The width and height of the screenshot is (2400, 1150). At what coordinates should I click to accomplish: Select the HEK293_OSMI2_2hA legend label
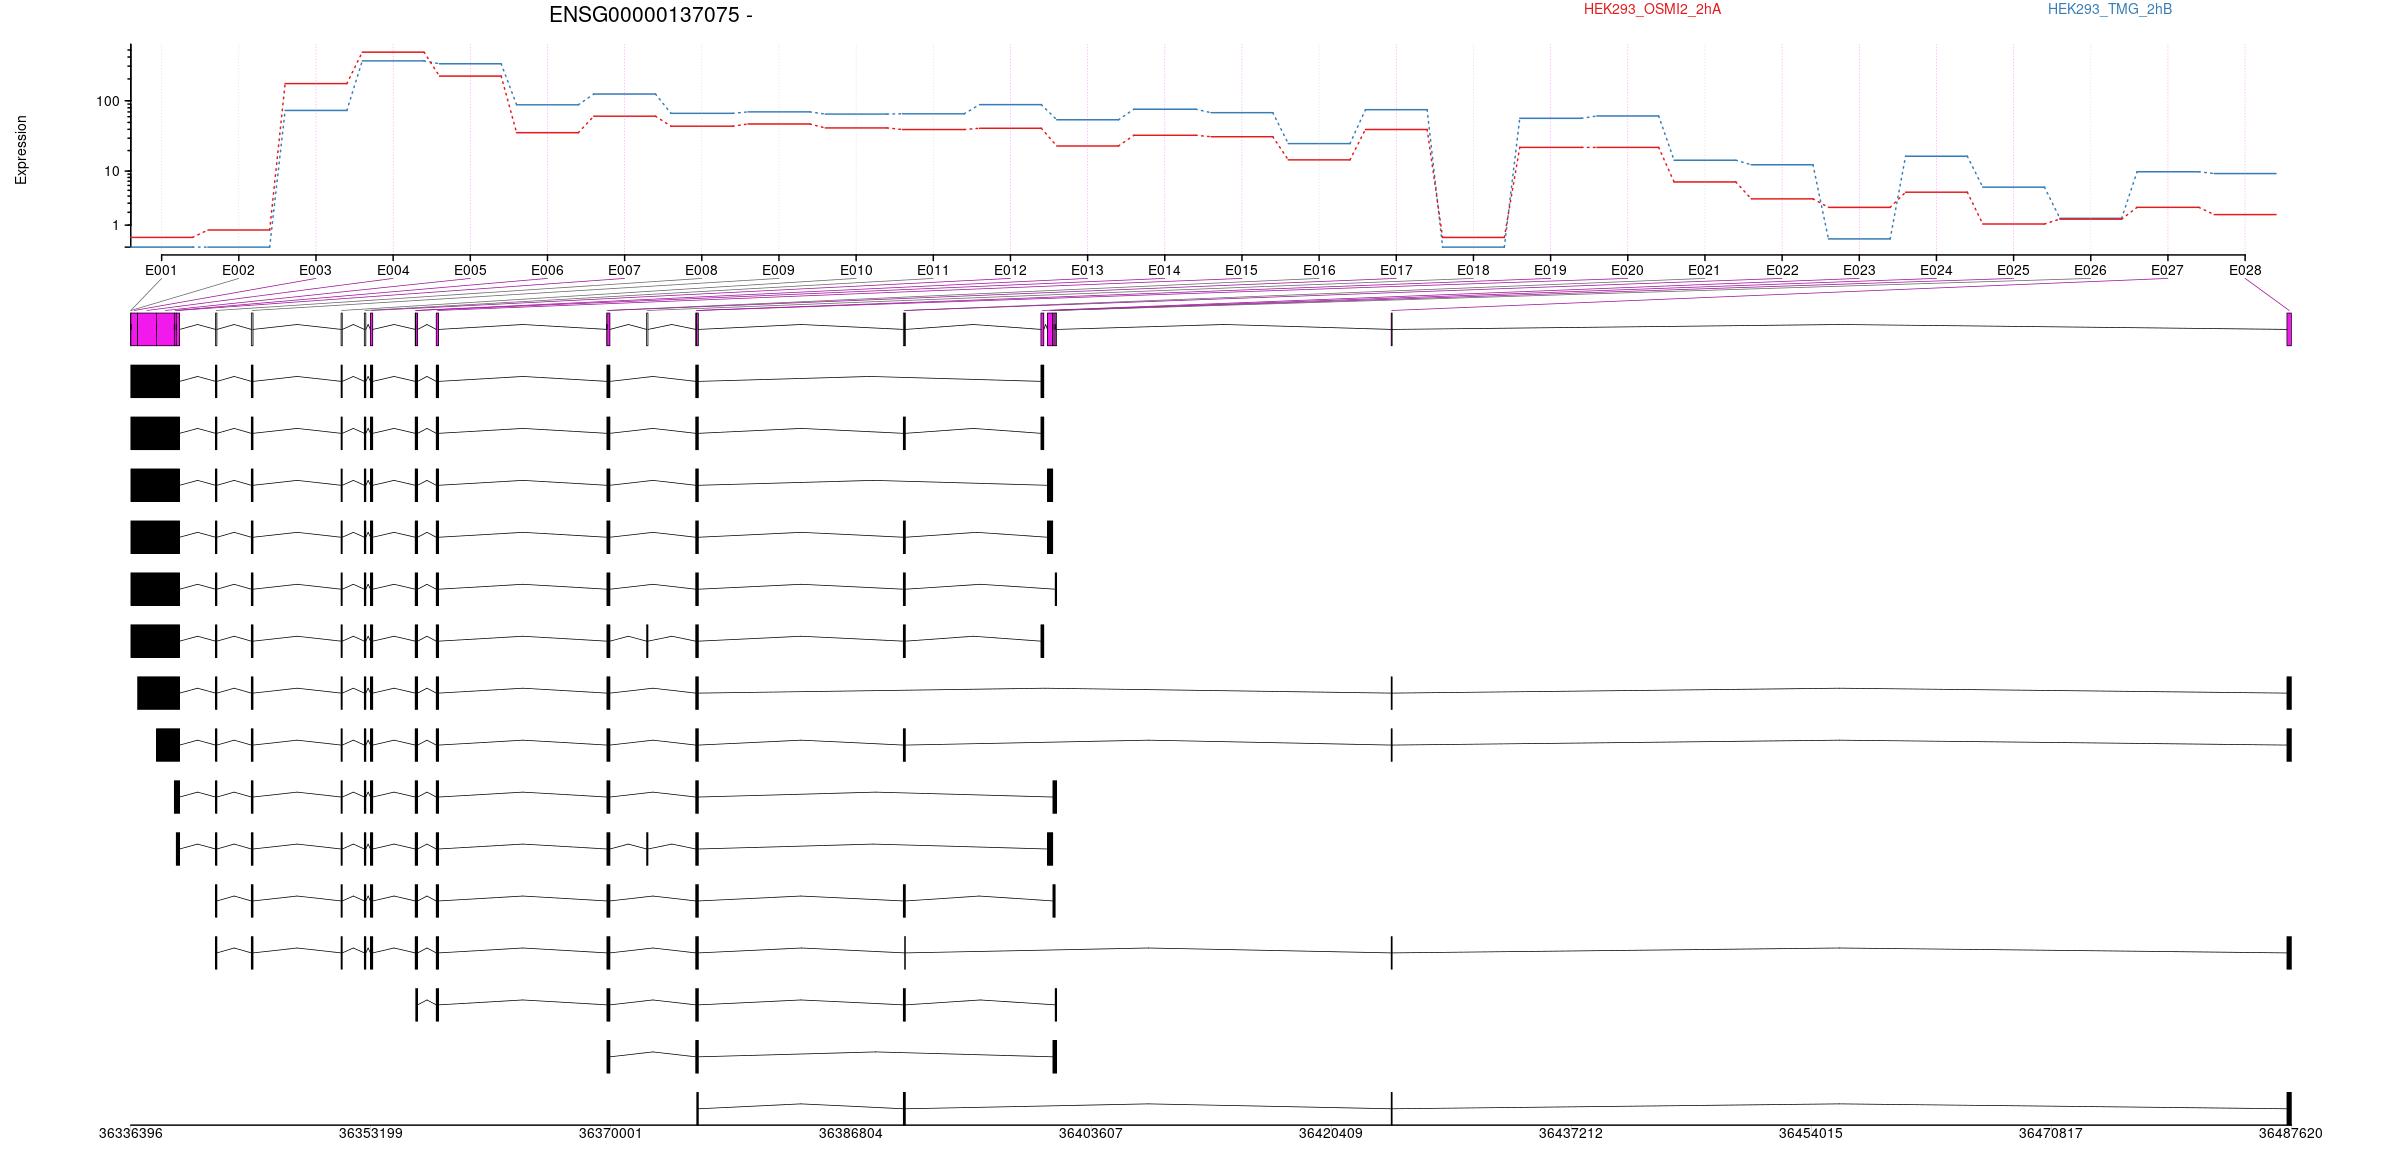point(1652,9)
